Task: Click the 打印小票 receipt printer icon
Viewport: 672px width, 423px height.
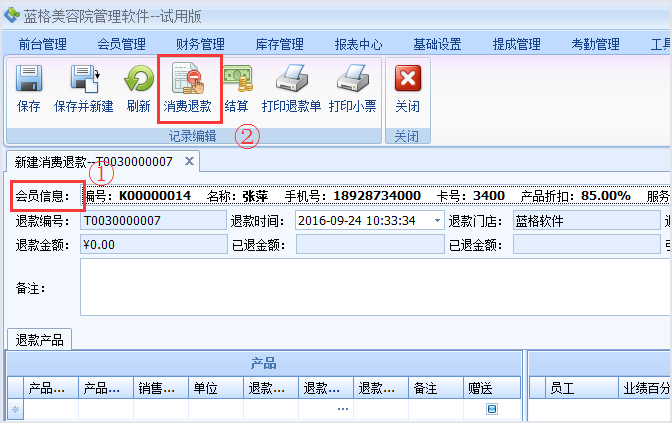Action: [x=352, y=78]
